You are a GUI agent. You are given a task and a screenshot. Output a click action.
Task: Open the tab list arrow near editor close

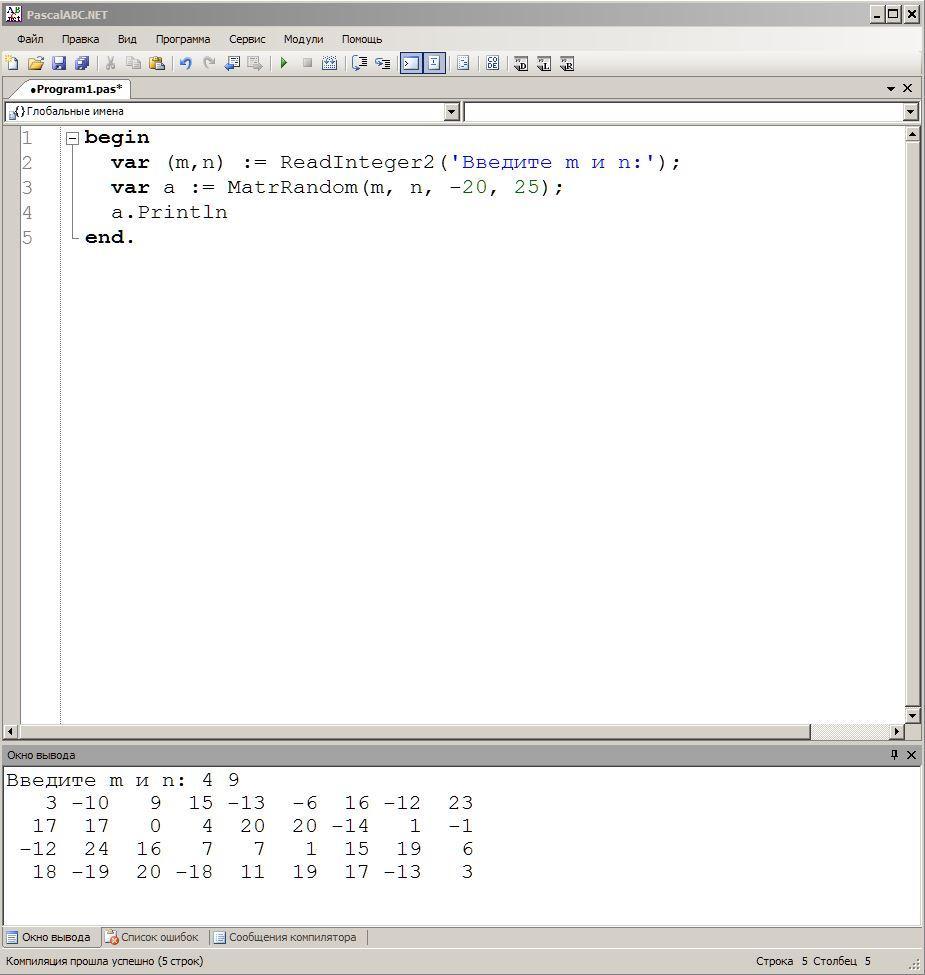point(891,89)
